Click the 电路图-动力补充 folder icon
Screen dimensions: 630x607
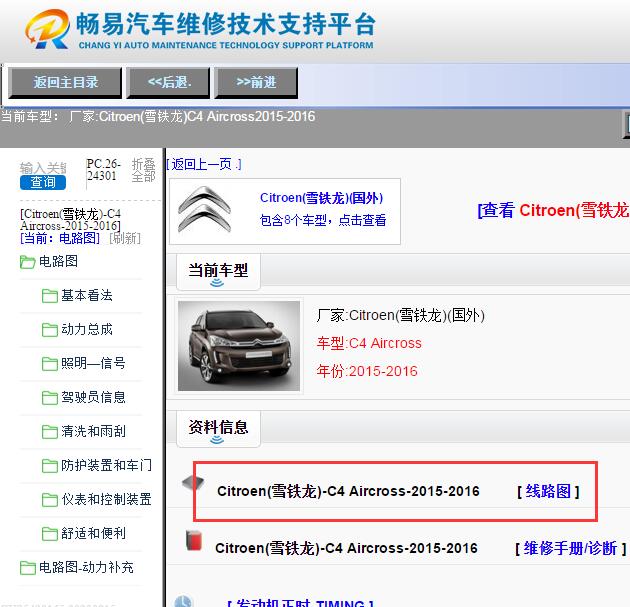click(27, 568)
